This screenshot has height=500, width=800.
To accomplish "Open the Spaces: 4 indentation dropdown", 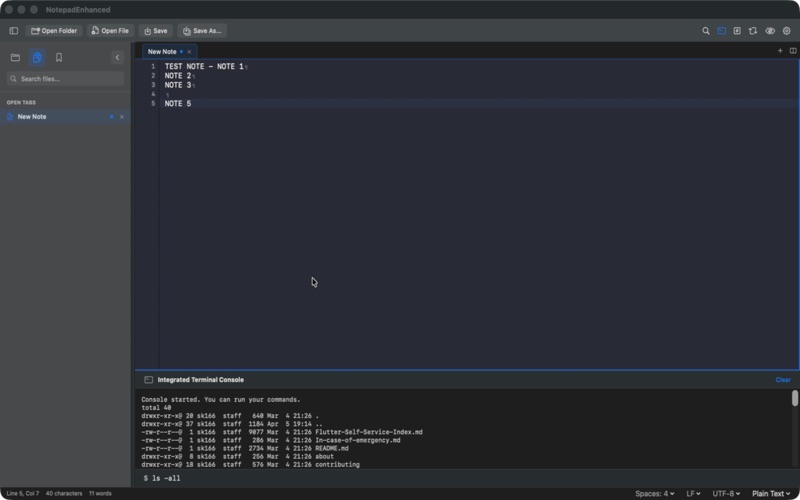I will (655, 493).
